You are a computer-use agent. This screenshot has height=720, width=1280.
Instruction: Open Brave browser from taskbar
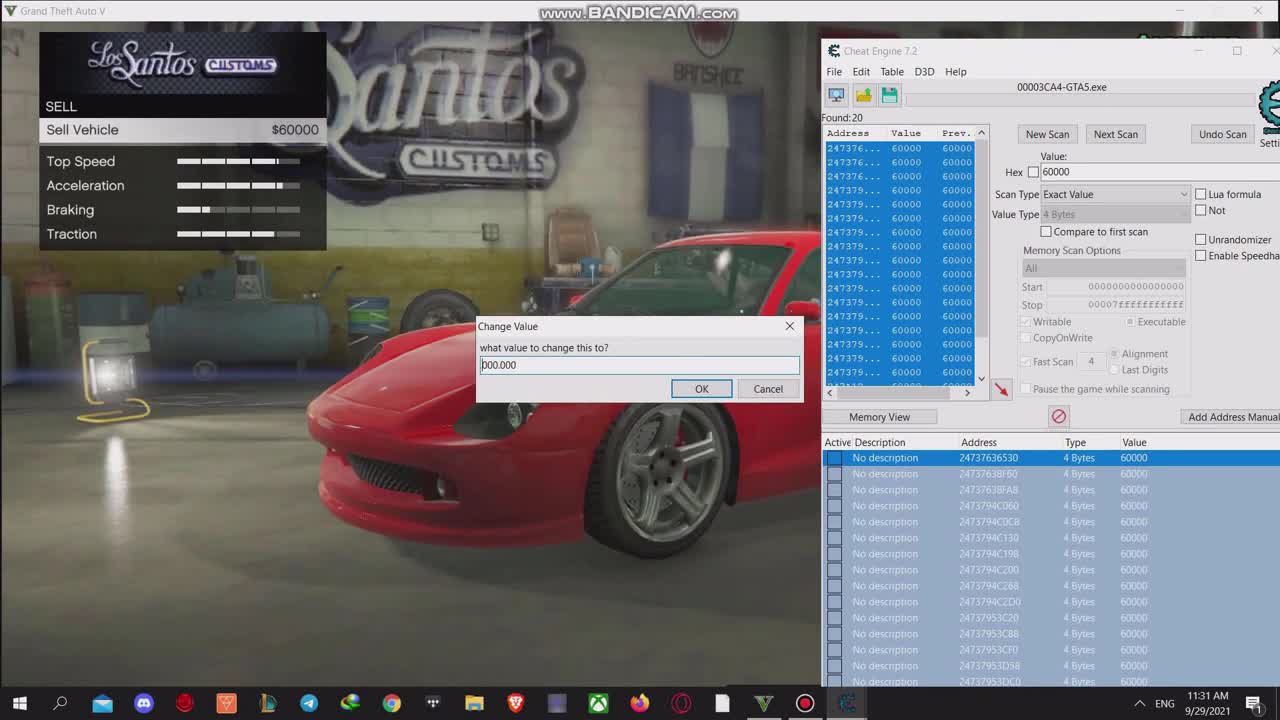point(516,703)
